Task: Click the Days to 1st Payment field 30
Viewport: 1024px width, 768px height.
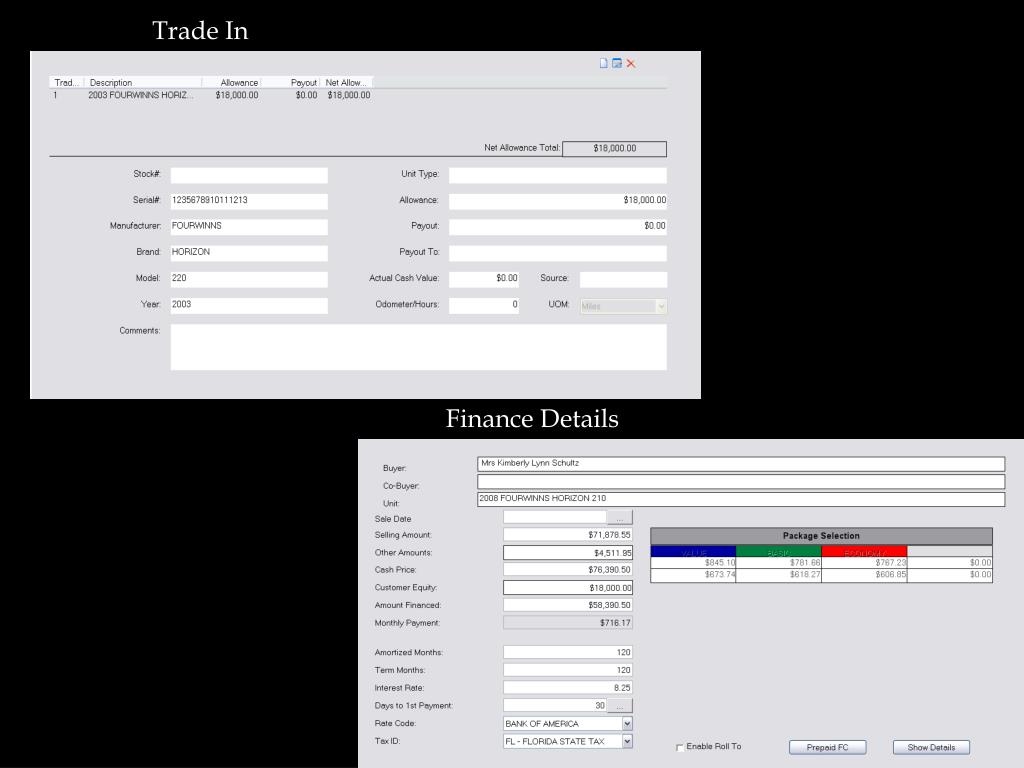Action: click(x=555, y=705)
